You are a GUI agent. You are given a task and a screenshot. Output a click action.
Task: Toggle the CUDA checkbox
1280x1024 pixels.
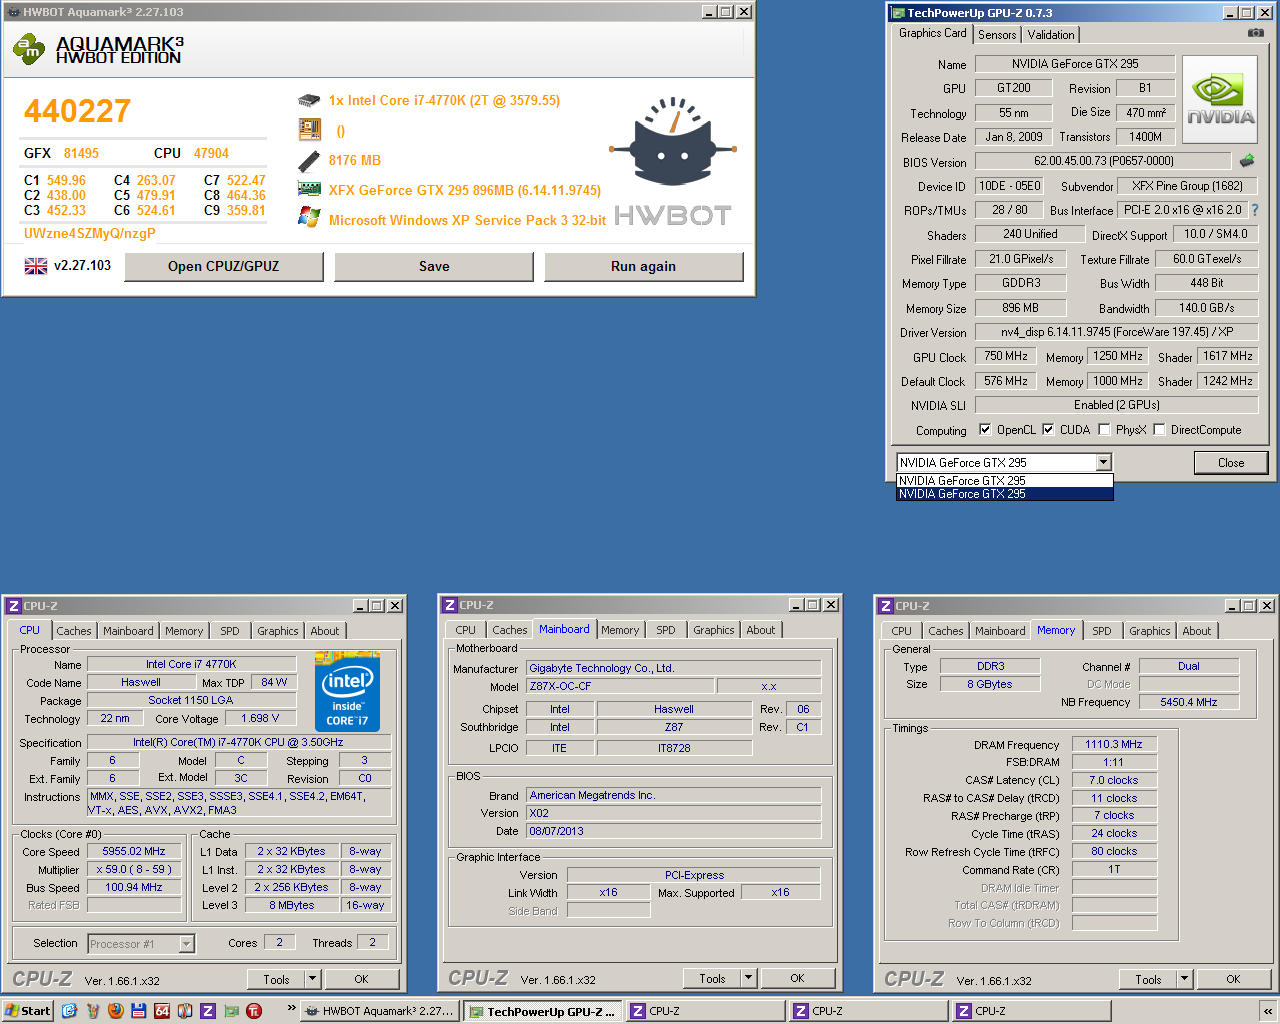click(x=1048, y=430)
